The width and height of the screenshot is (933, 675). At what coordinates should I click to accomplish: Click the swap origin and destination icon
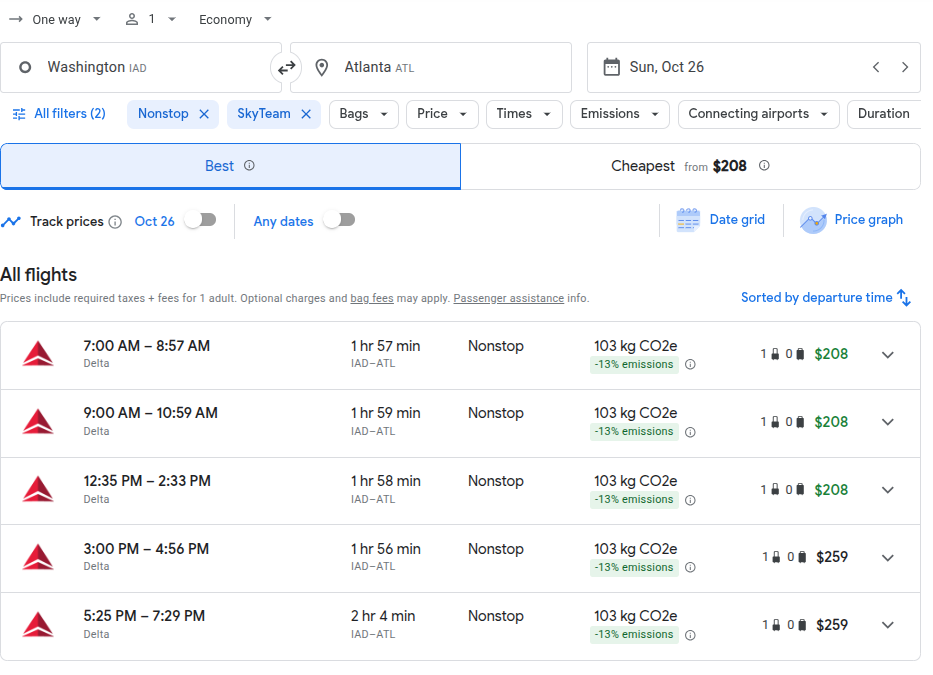288,67
